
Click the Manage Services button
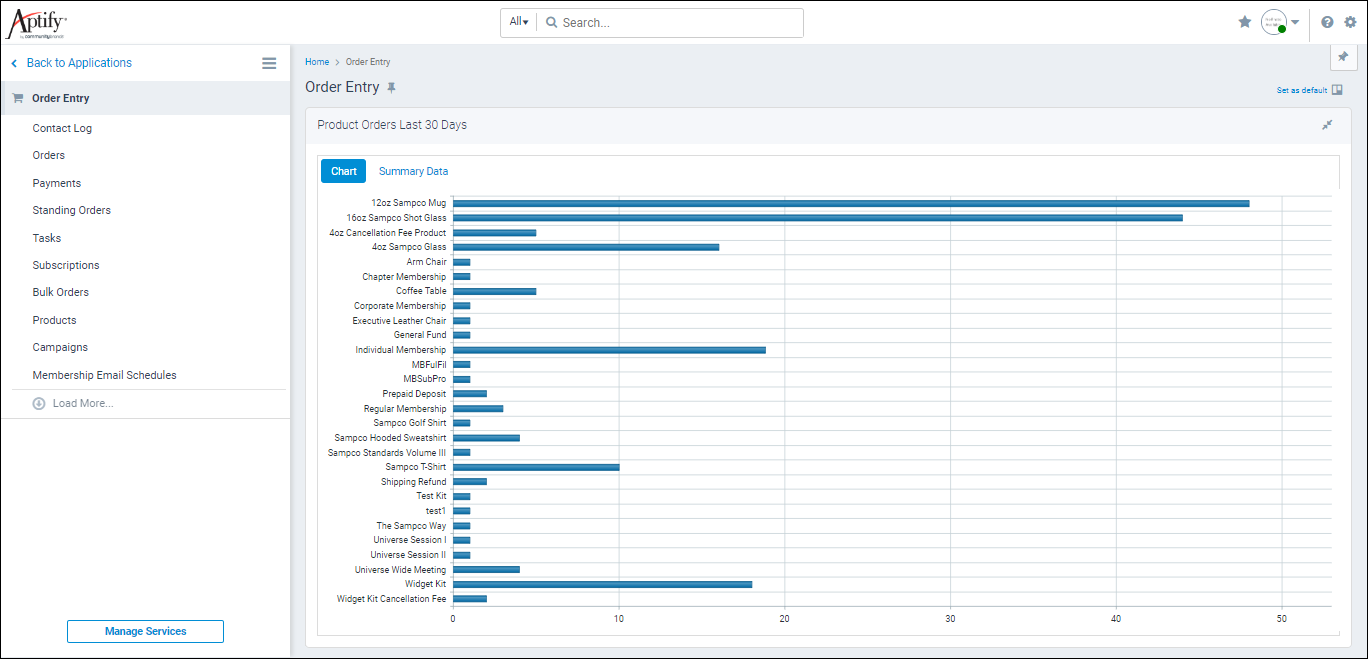tap(145, 631)
